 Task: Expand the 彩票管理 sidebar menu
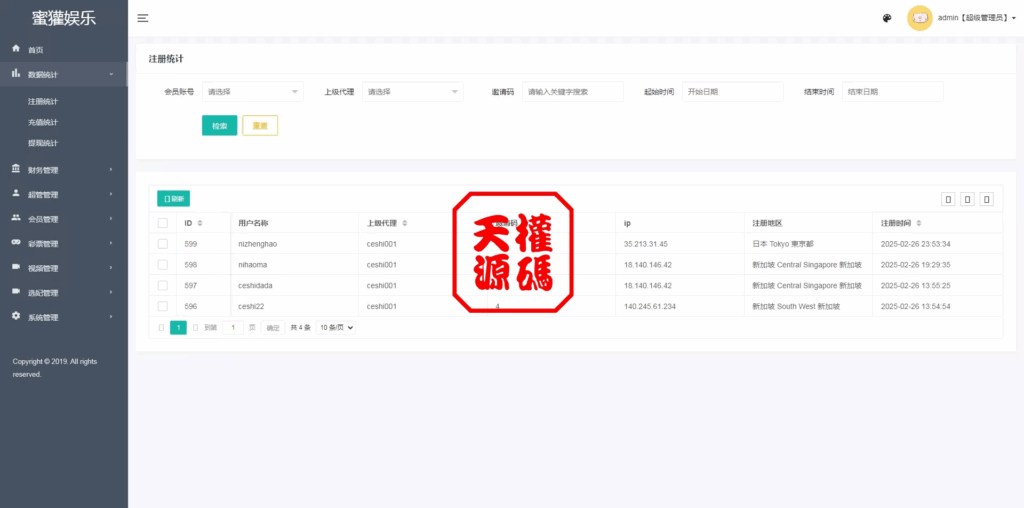pyautogui.click(x=64, y=244)
